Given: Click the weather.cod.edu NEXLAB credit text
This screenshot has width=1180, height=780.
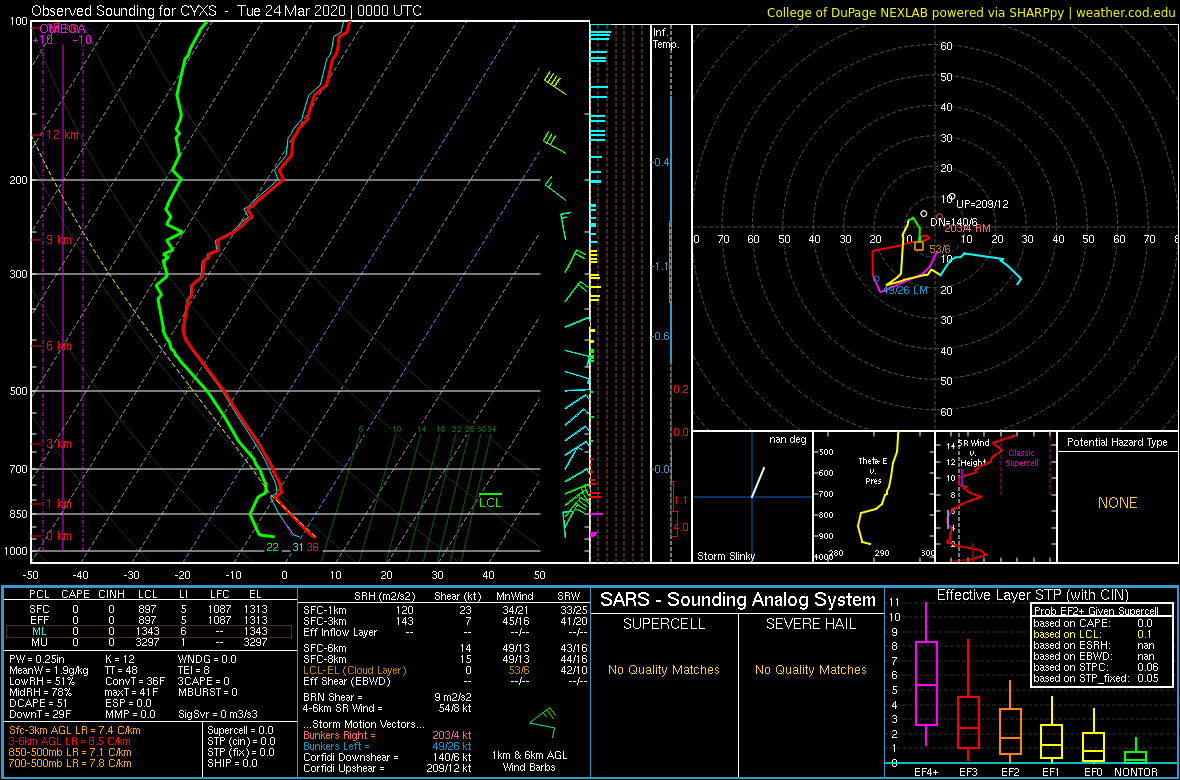Looking at the screenshot, I should pyautogui.click(x=970, y=11).
